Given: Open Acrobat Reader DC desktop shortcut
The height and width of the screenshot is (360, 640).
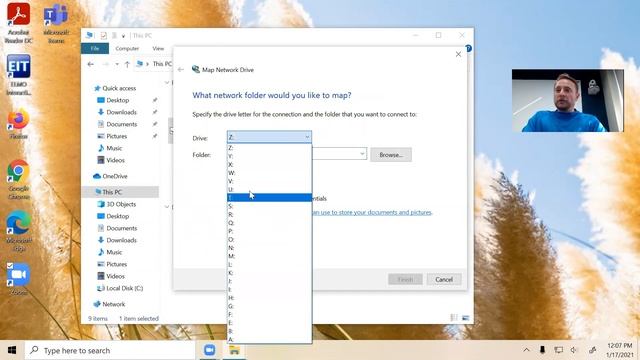Looking at the screenshot, I should click(18, 22).
